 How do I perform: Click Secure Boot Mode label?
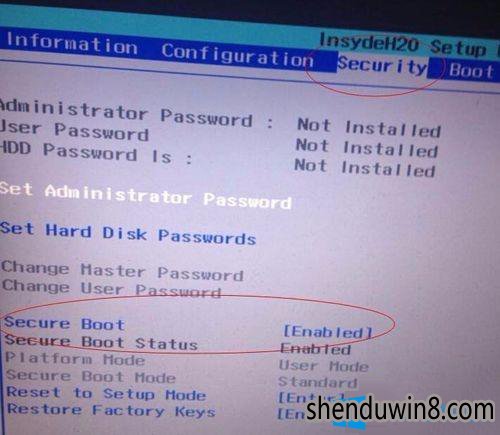tap(91, 376)
